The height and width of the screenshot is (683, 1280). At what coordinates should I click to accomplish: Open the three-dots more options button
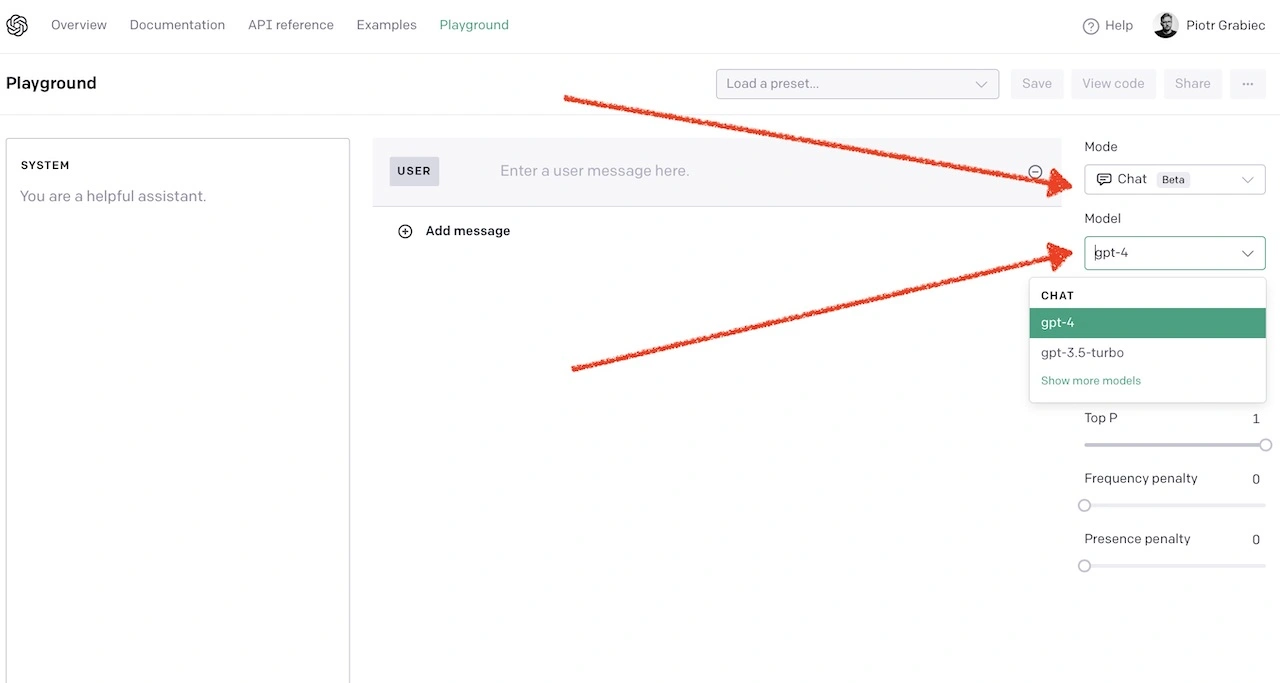point(1248,84)
